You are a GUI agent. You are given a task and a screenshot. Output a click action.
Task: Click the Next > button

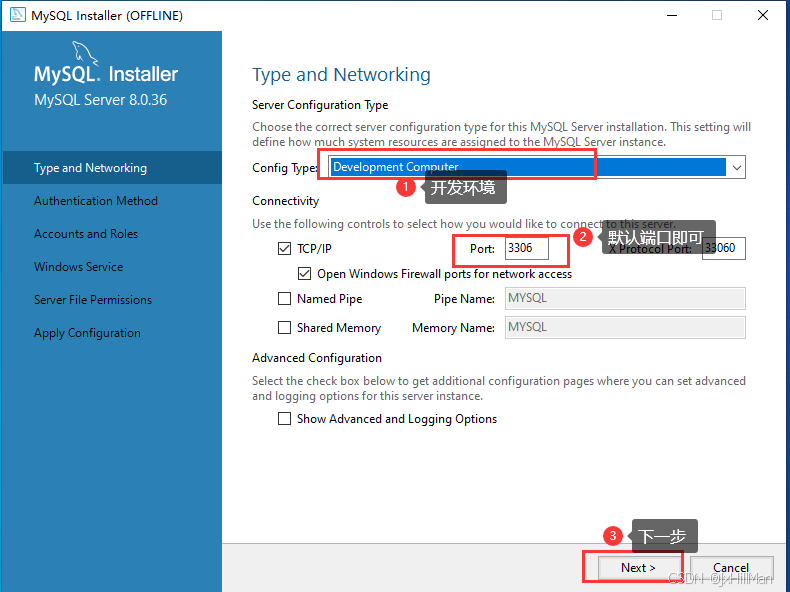pyautogui.click(x=638, y=568)
